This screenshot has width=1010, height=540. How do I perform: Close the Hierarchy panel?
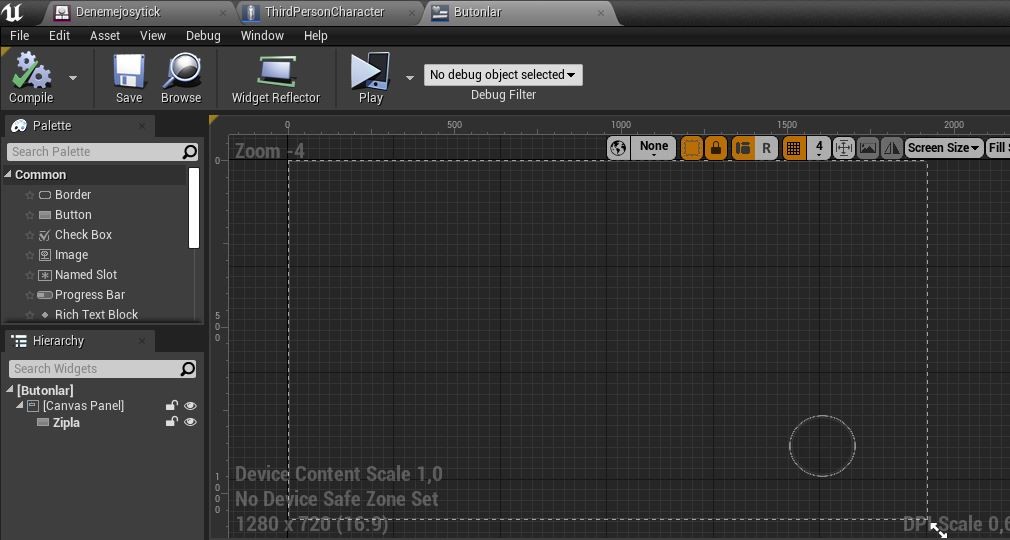tap(142, 341)
